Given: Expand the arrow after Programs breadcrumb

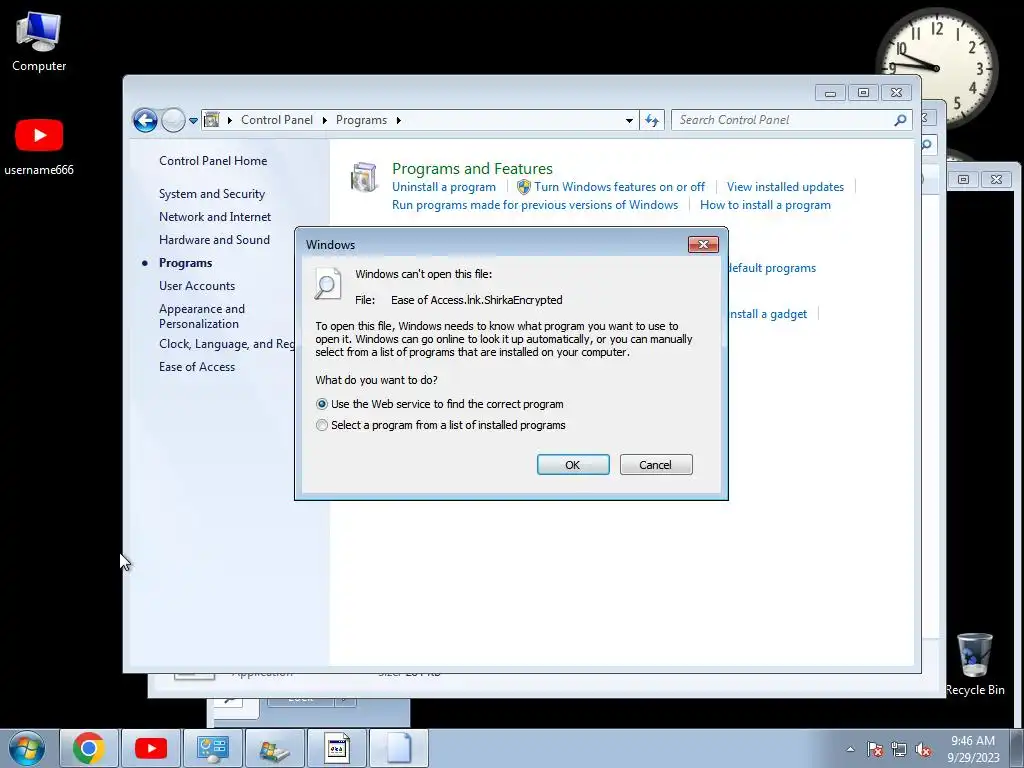Looking at the screenshot, I should pos(398,120).
